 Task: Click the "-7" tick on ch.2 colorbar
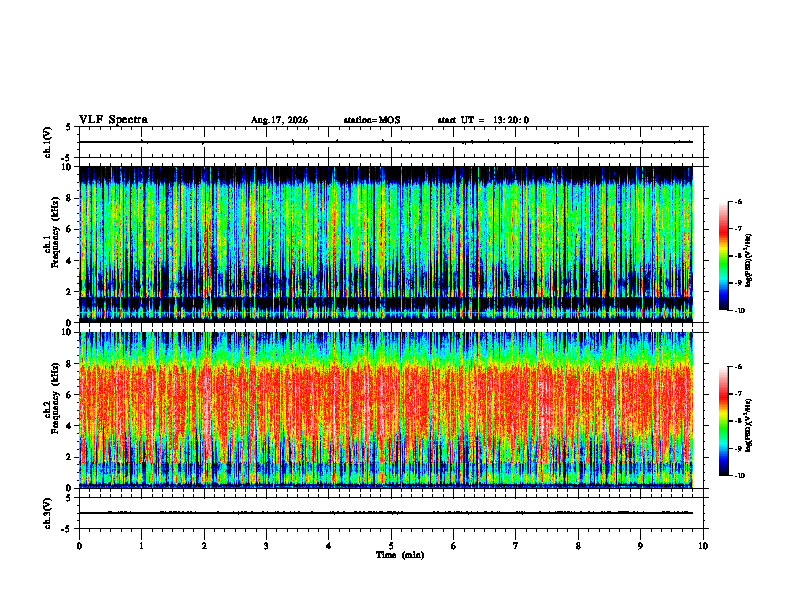coord(738,394)
